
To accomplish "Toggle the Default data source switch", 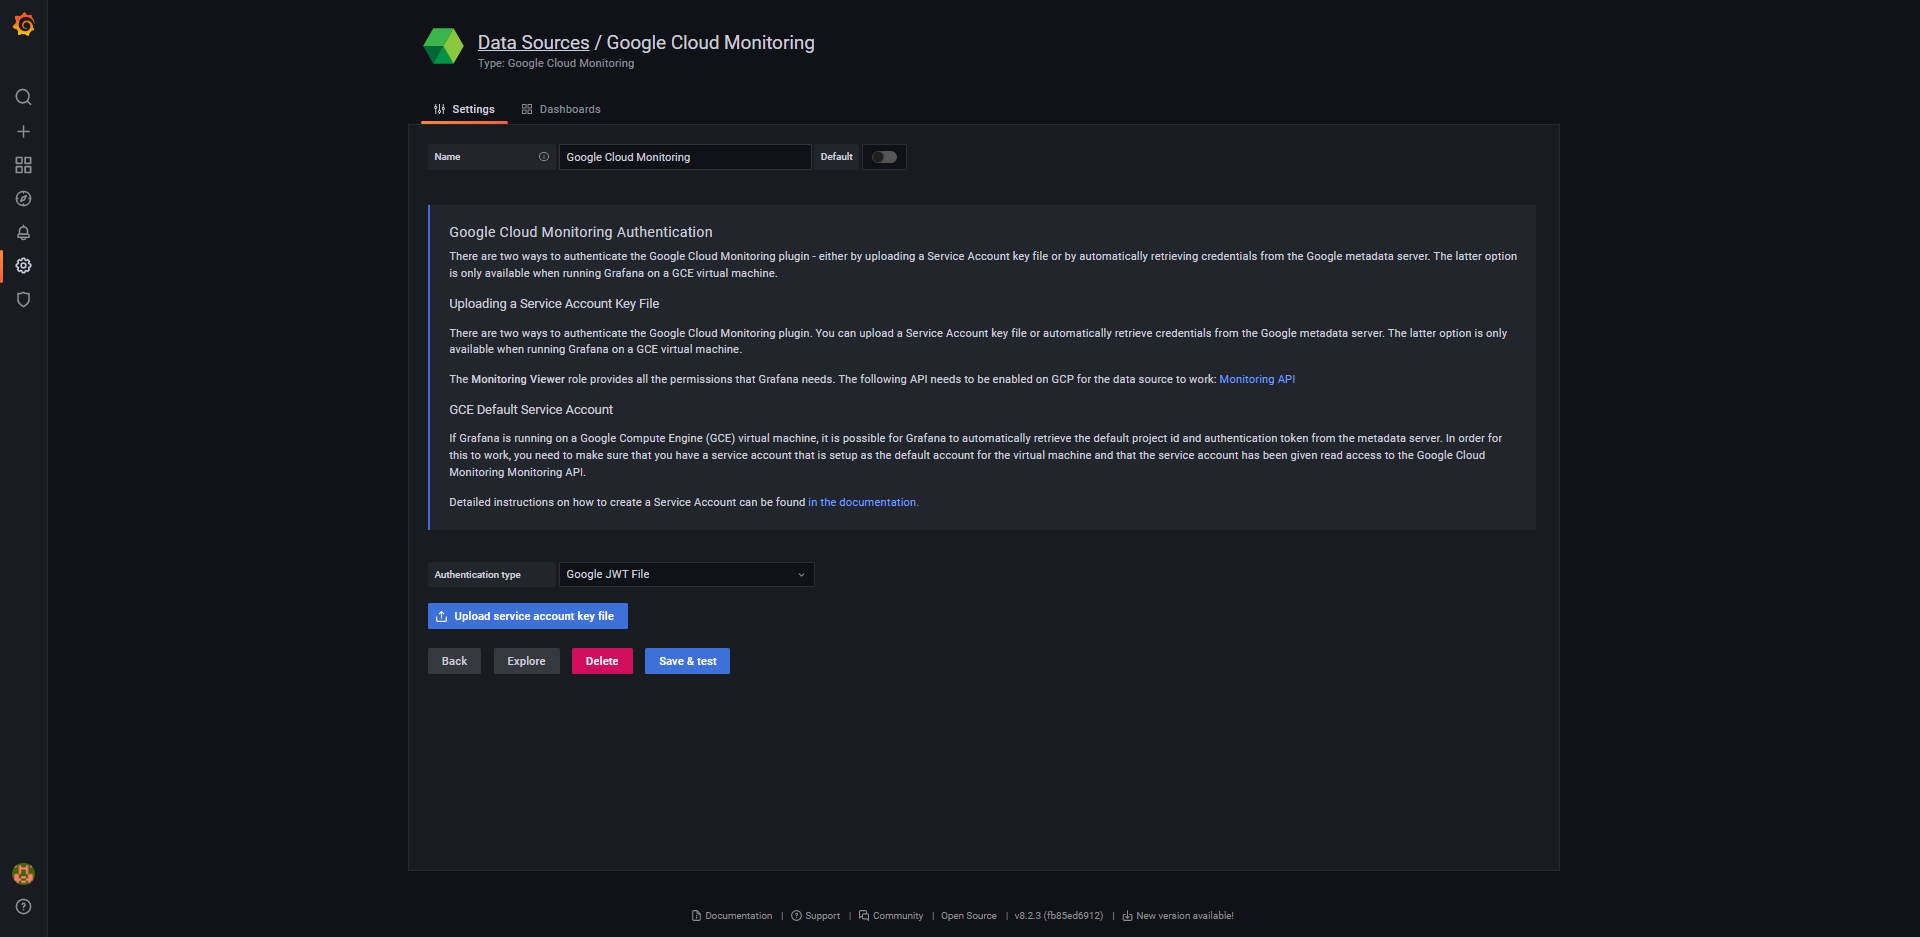I will coord(884,157).
